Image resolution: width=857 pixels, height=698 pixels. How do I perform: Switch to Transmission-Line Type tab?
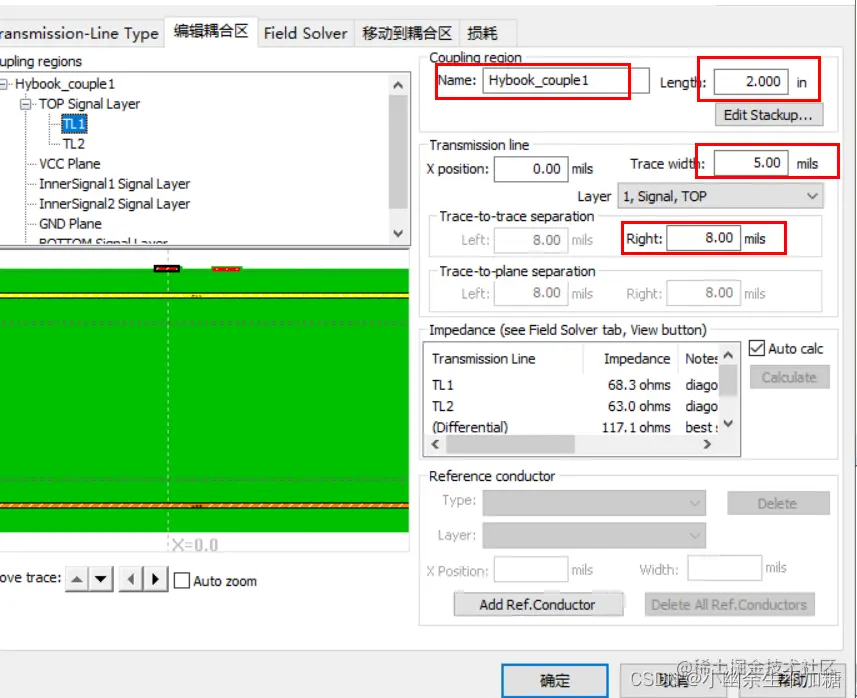click(x=80, y=33)
